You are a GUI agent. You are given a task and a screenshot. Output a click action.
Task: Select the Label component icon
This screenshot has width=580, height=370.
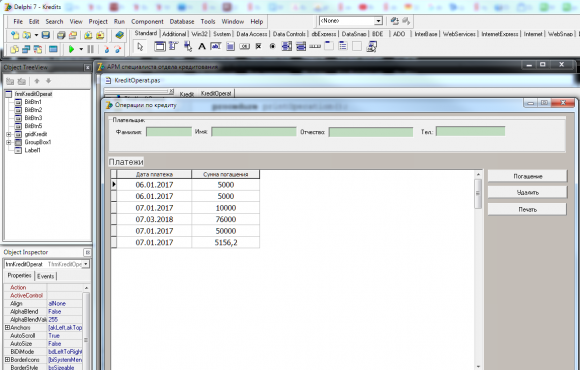coord(202,47)
